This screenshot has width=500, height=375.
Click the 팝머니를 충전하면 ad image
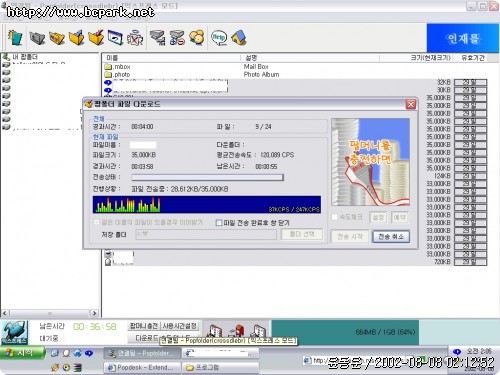(x=370, y=162)
